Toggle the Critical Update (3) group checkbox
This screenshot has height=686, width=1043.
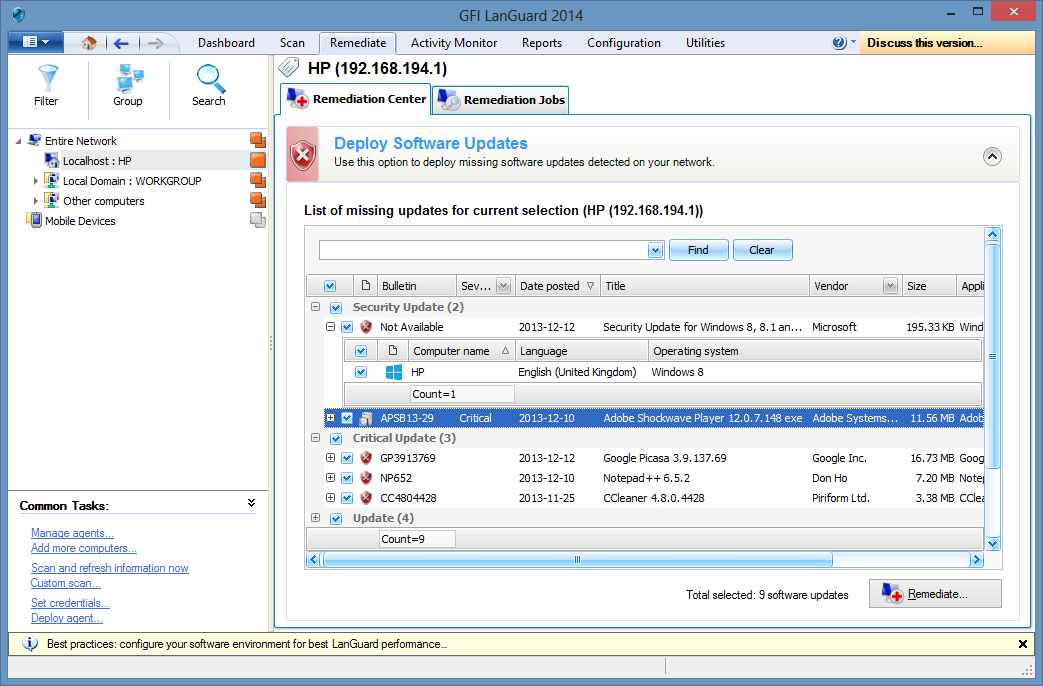(x=336, y=438)
